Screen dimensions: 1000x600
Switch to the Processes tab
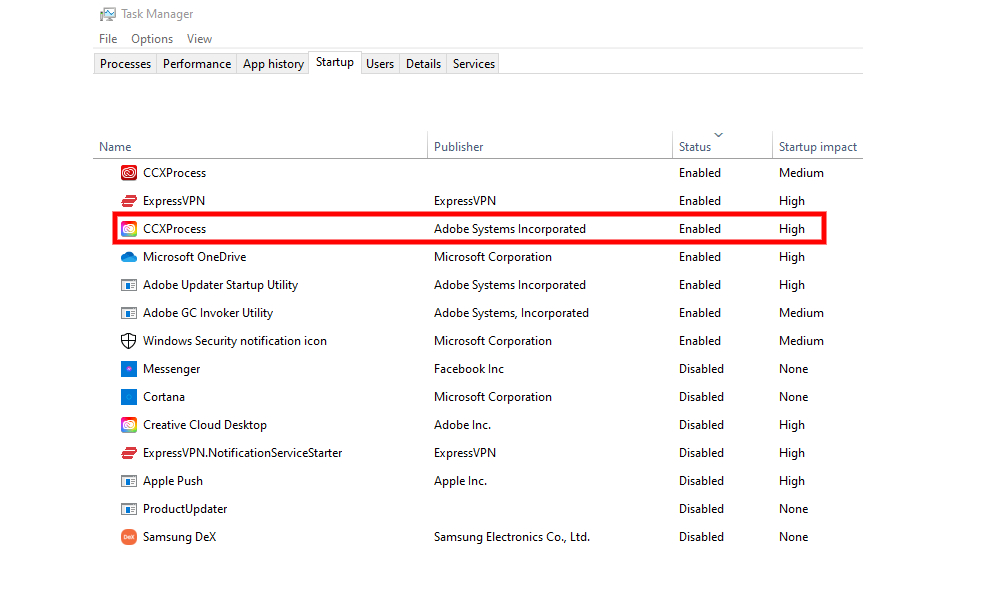[125, 64]
